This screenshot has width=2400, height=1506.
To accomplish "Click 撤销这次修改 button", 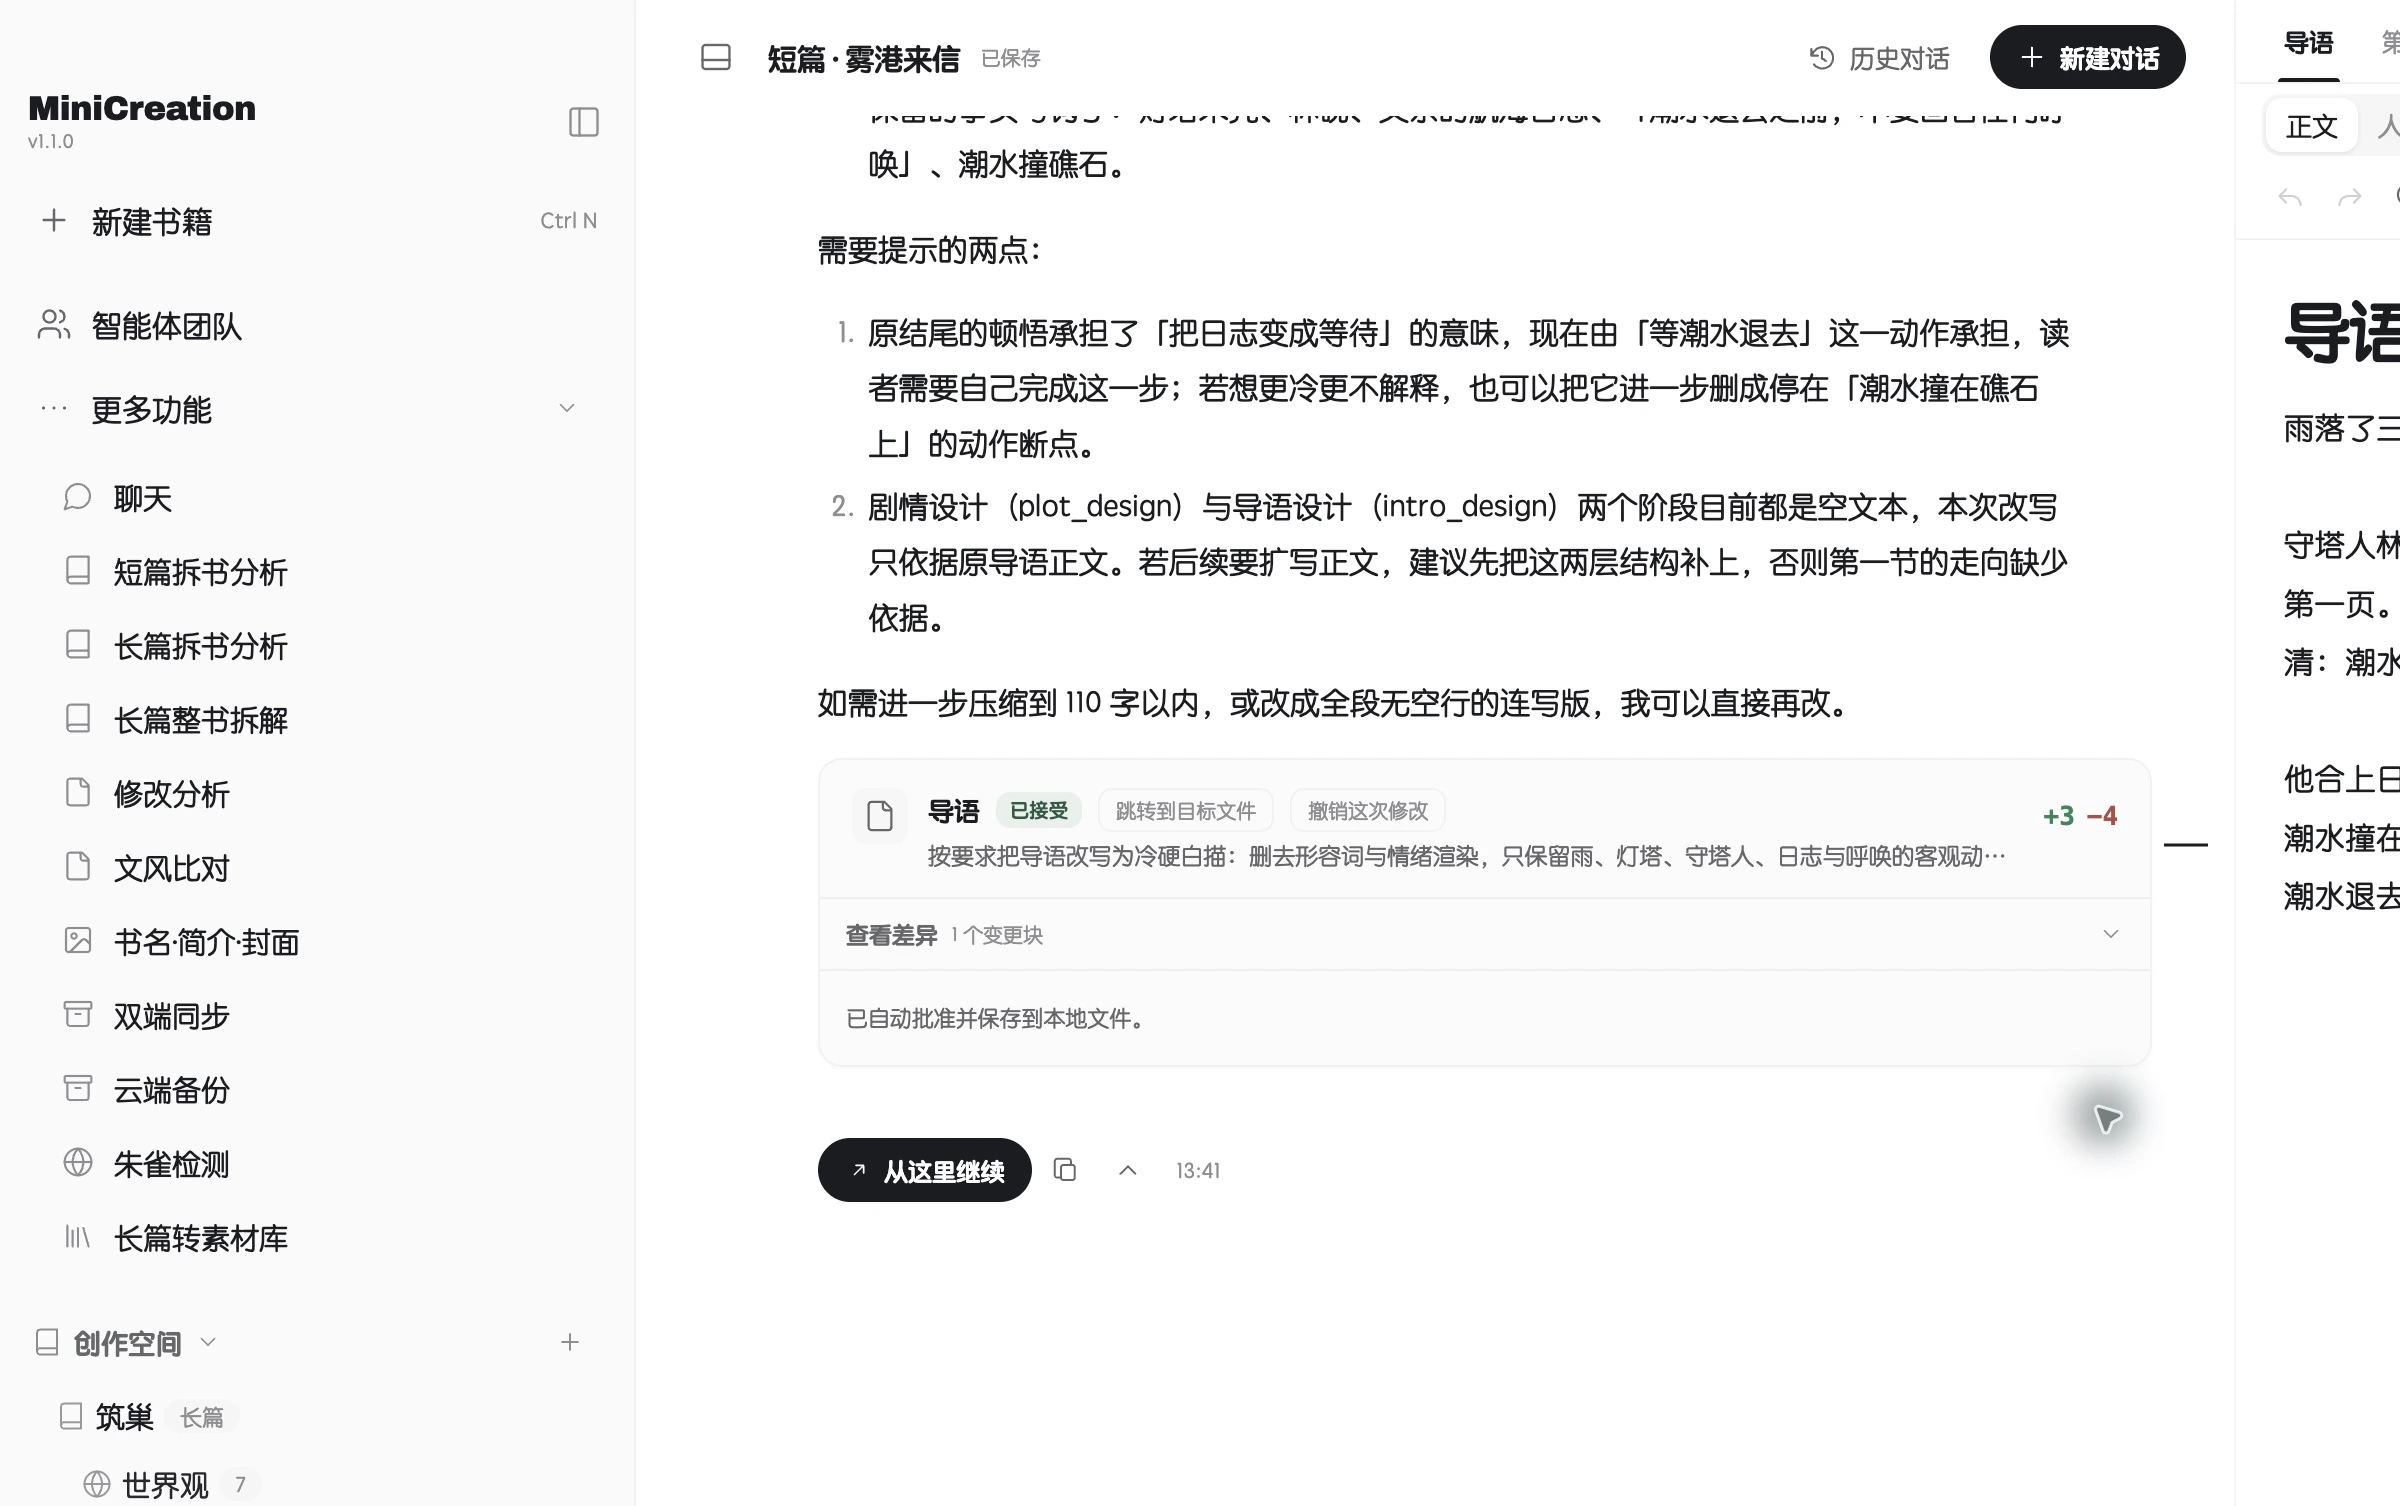I will (x=1368, y=811).
